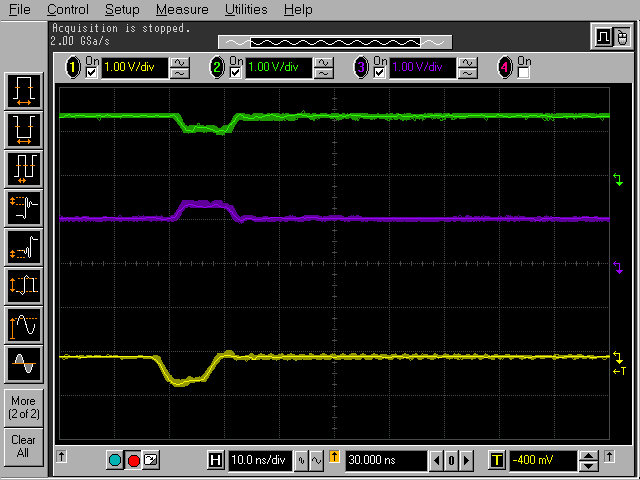Screen dimensions: 640x480
Task: Click the channel 1 1.00 V/div field
Action: (134, 67)
